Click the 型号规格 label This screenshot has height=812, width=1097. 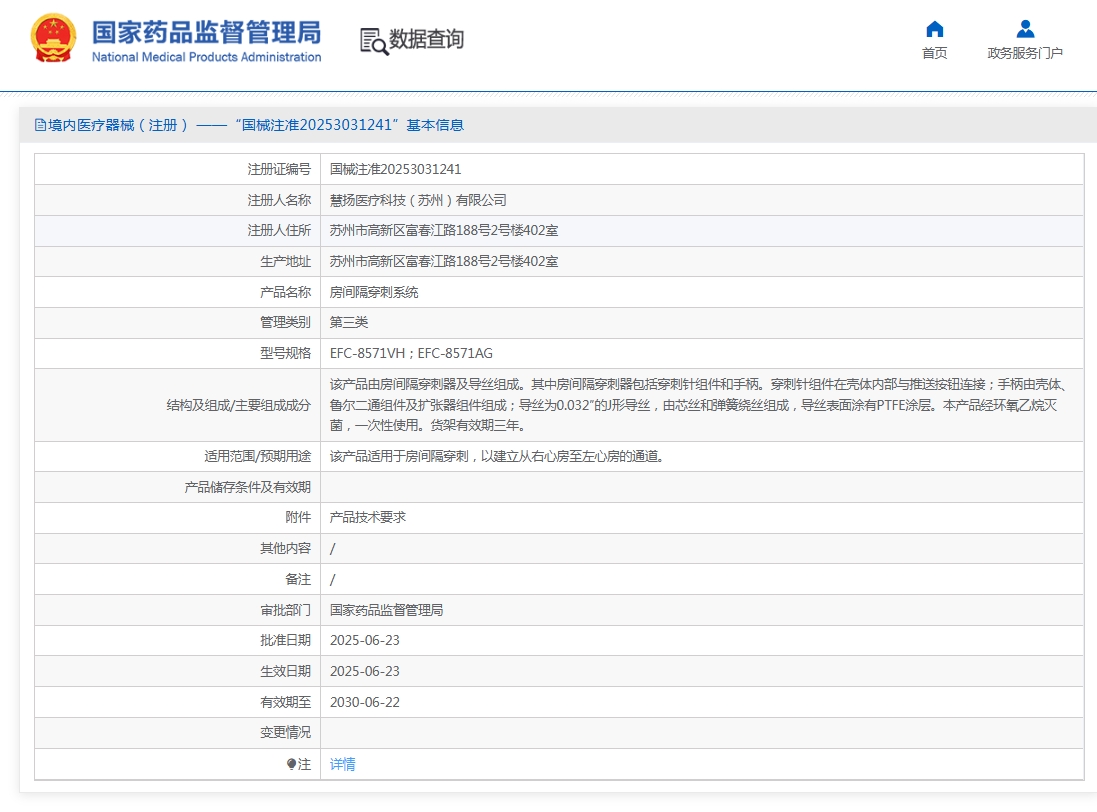[285, 353]
